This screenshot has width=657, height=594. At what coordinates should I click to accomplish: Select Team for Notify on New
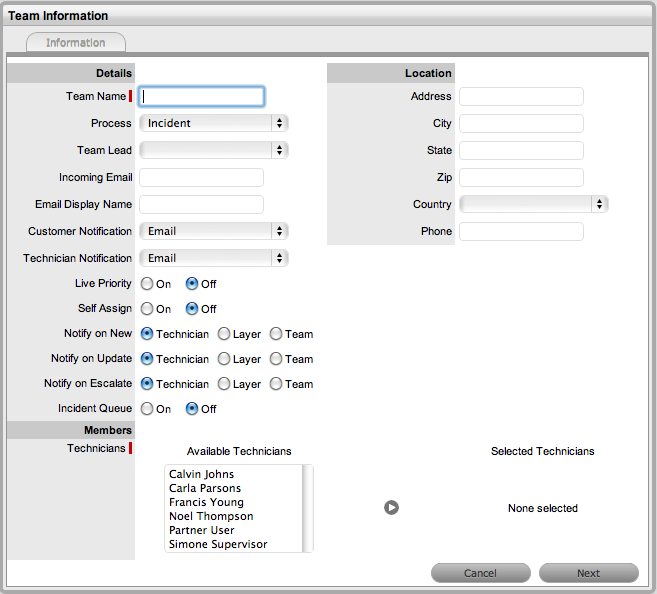[x=276, y=334]
